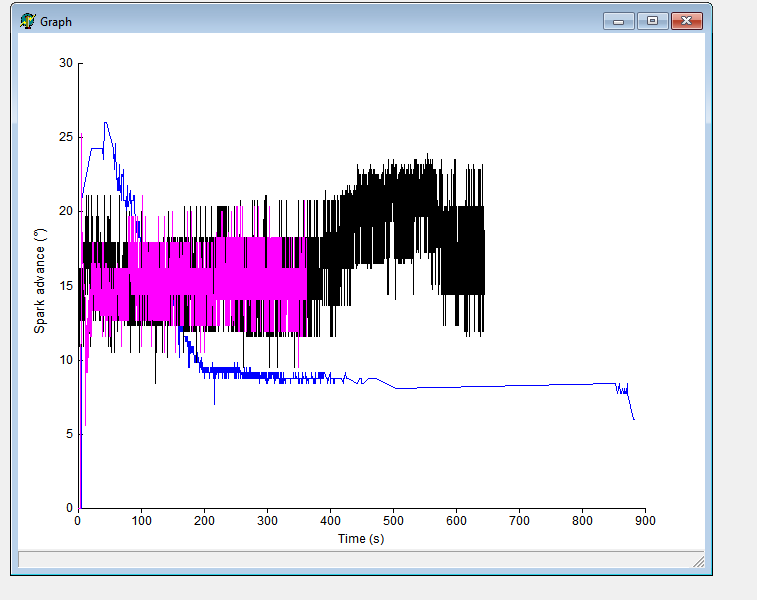Click the 500 tick label on time axis
Viewport: 757px width, 600px height.
(x=393, y=521)
